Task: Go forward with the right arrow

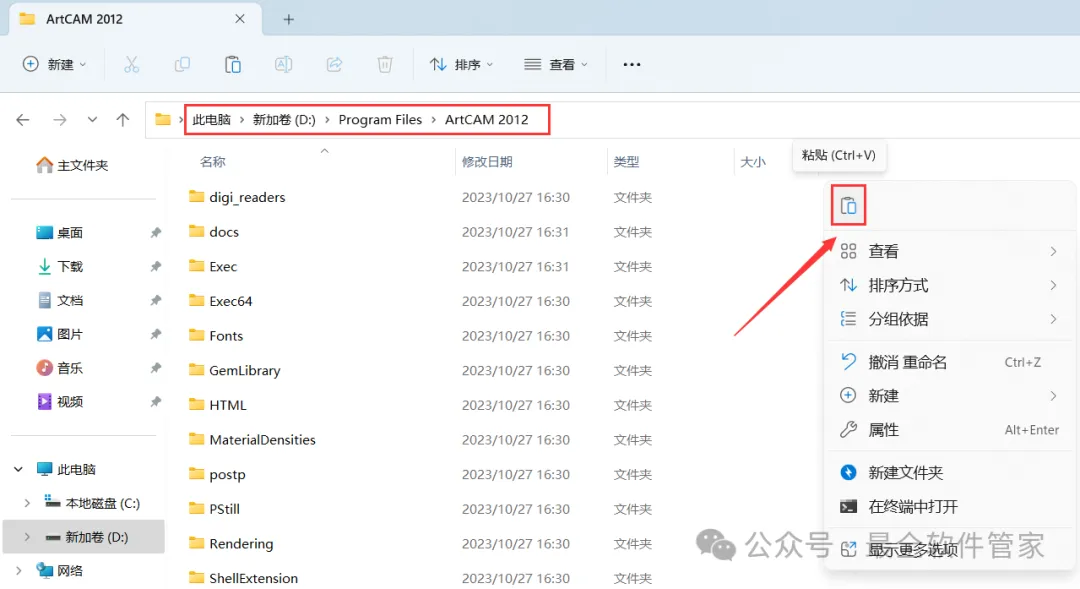Action: (x=60, y=120)
